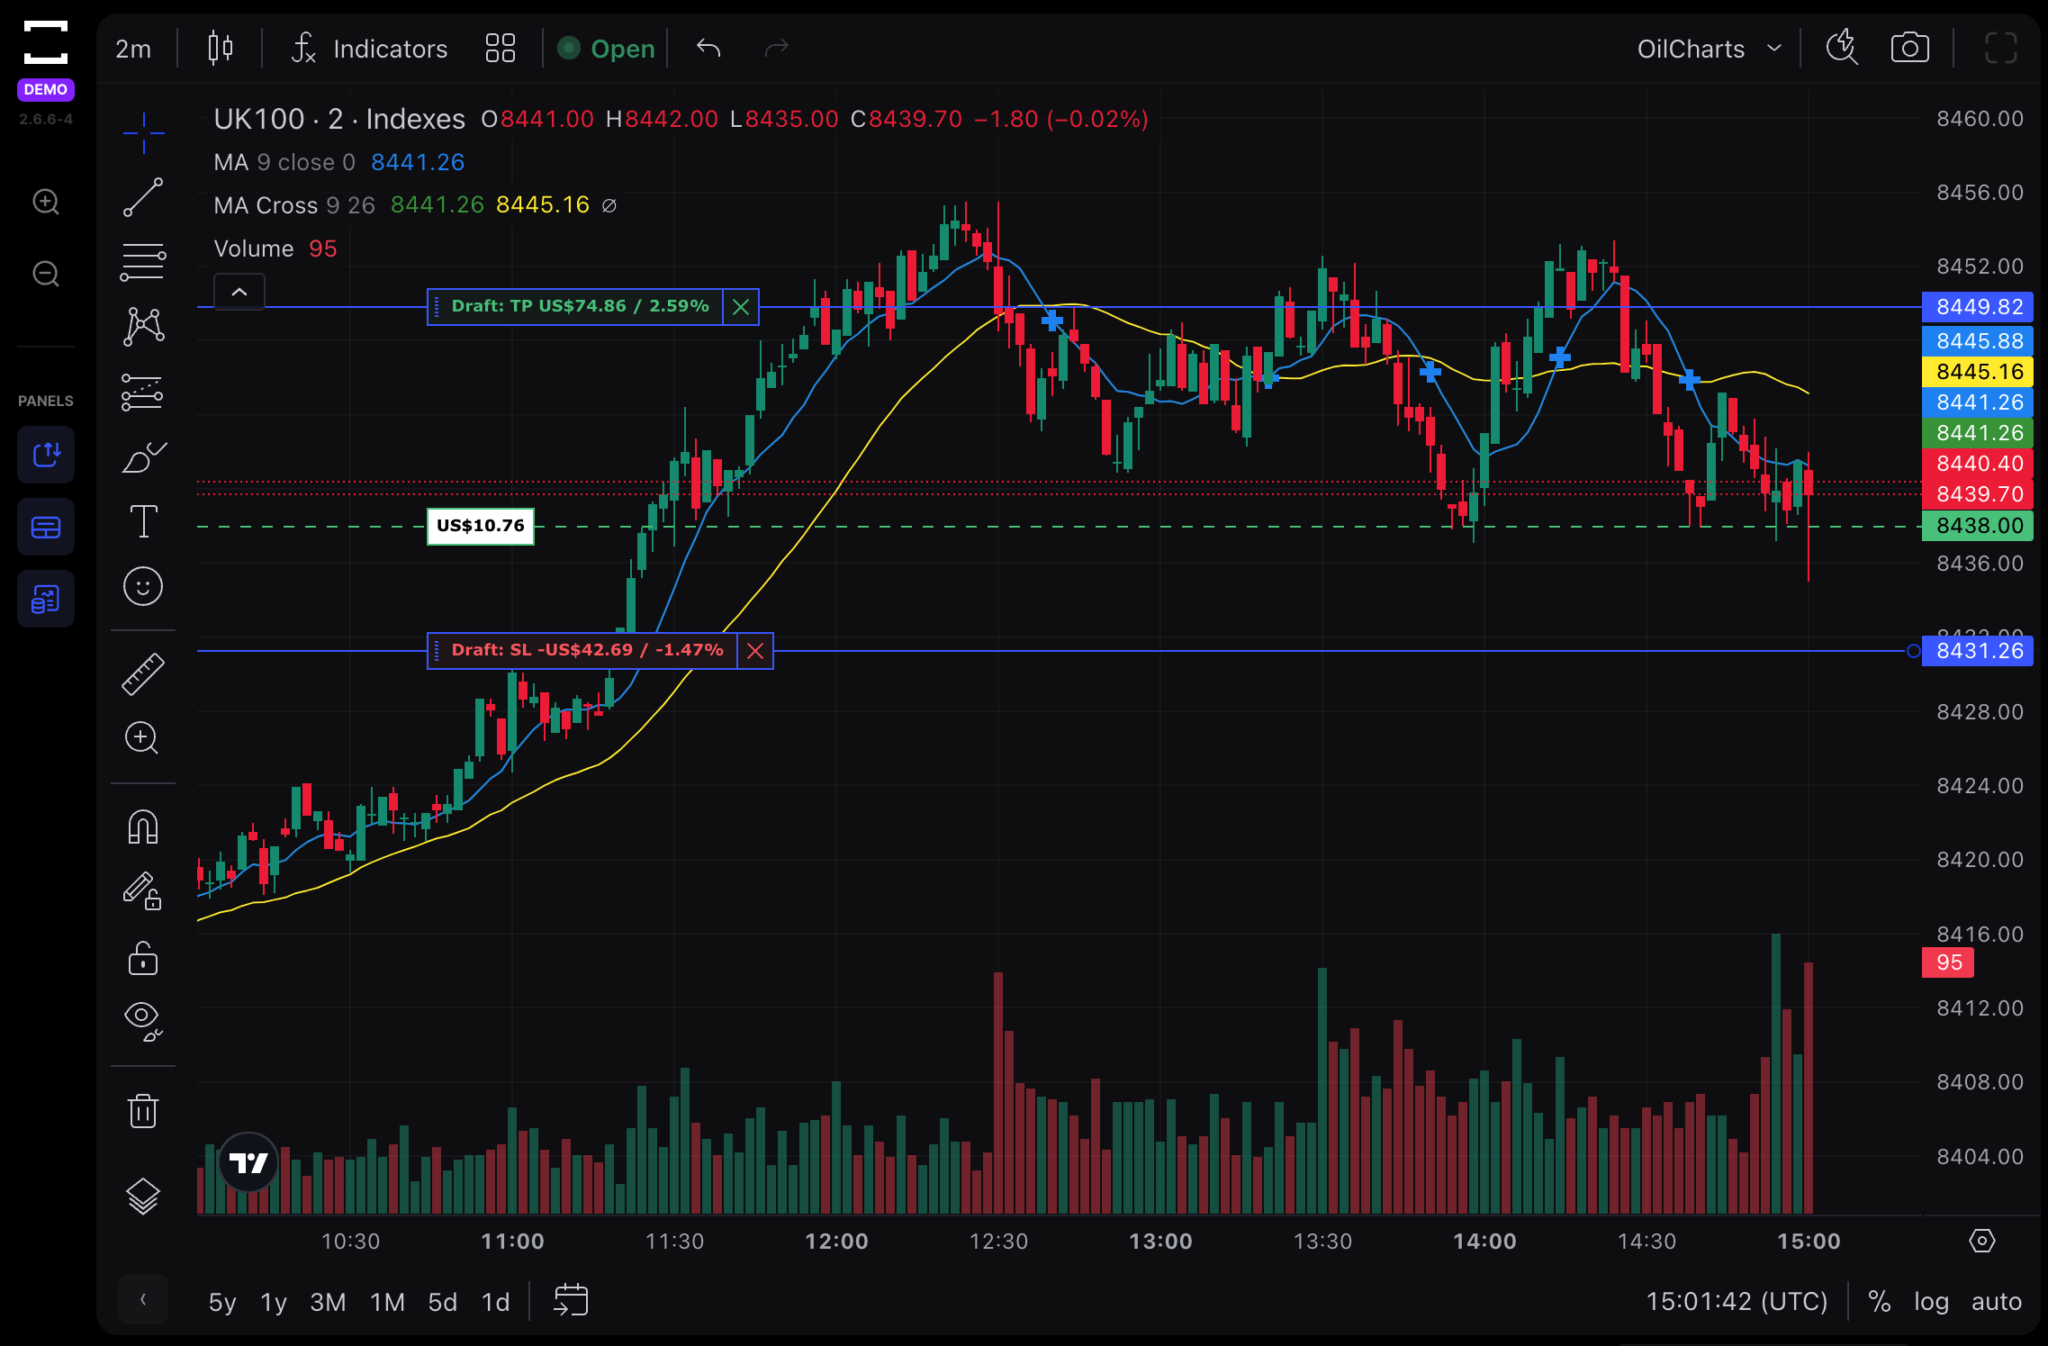Toggle visibility of the MA Cross indicator

[x=609, y=205]
